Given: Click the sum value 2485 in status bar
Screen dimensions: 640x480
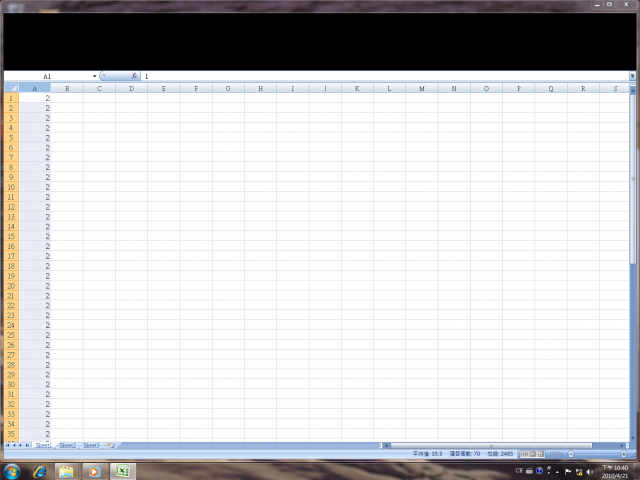Looking at the screenshot, I should tap(500, 454).
